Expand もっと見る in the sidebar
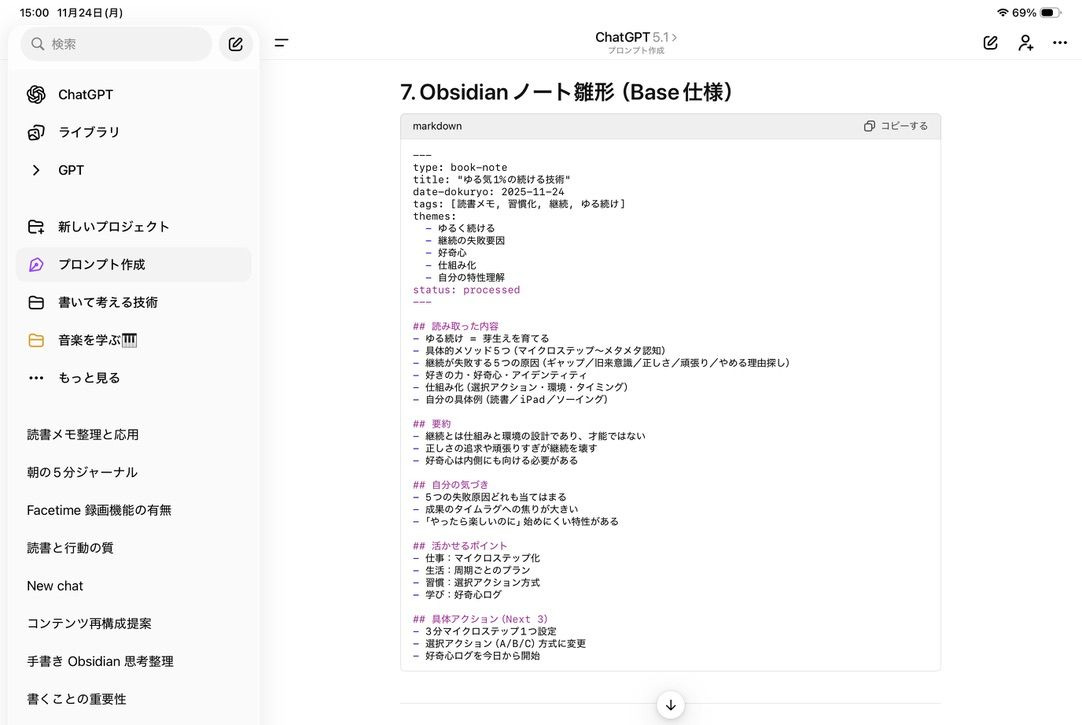Viewport: 1082px width, 725px height. pos(86,377)
